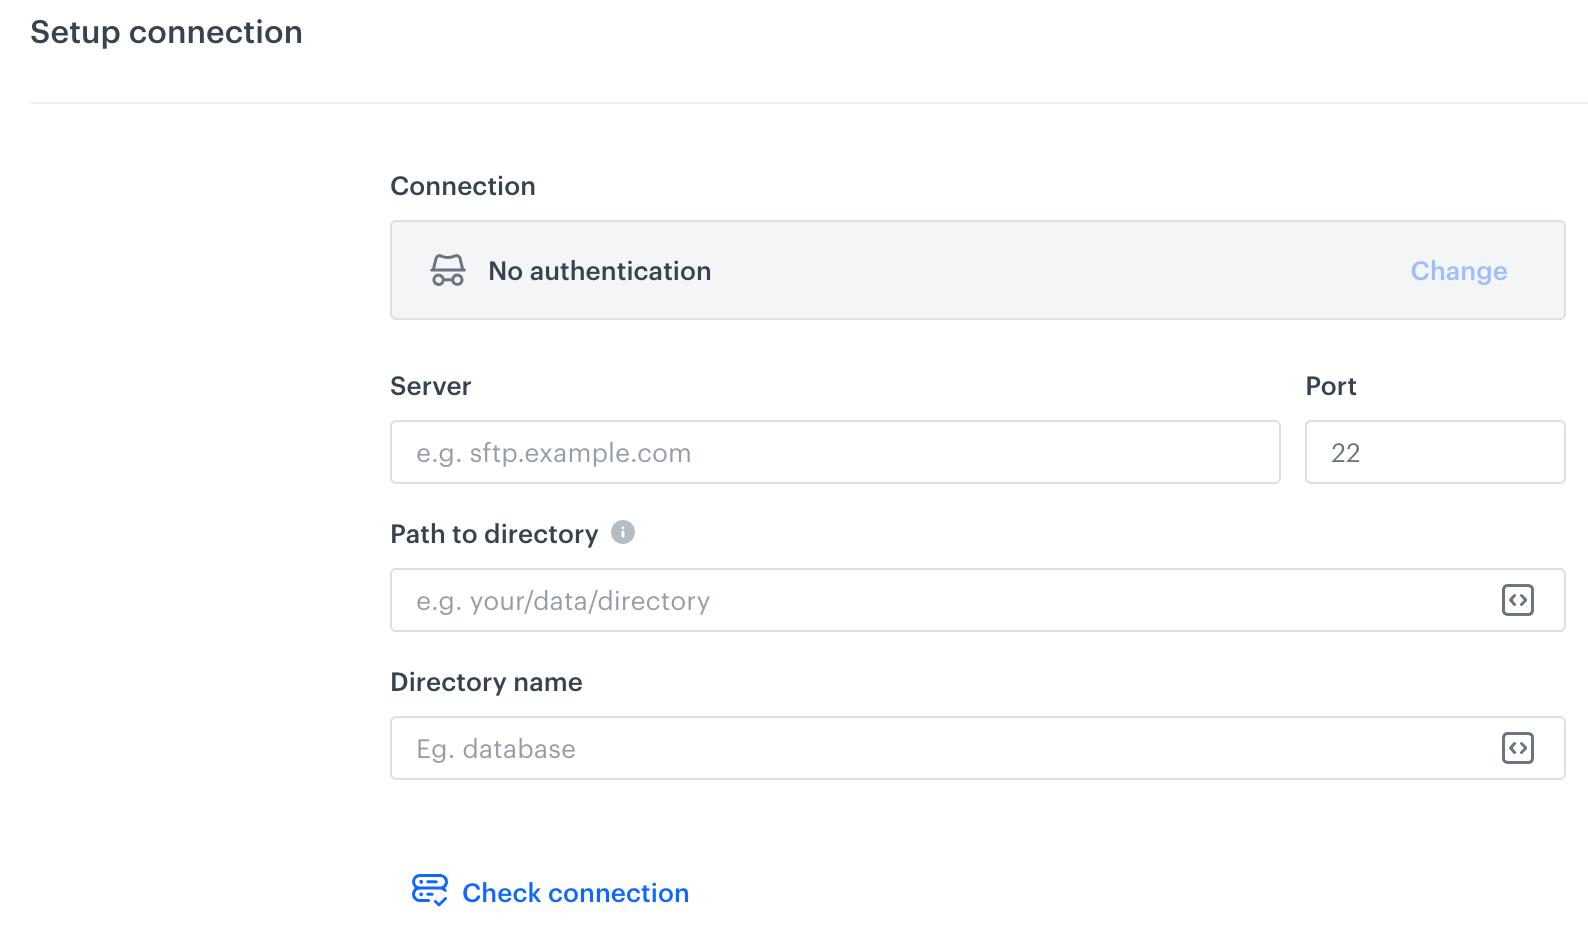Click the database icon near Check connection link
The image size is (1588, 946).
[x=430, y=890]
